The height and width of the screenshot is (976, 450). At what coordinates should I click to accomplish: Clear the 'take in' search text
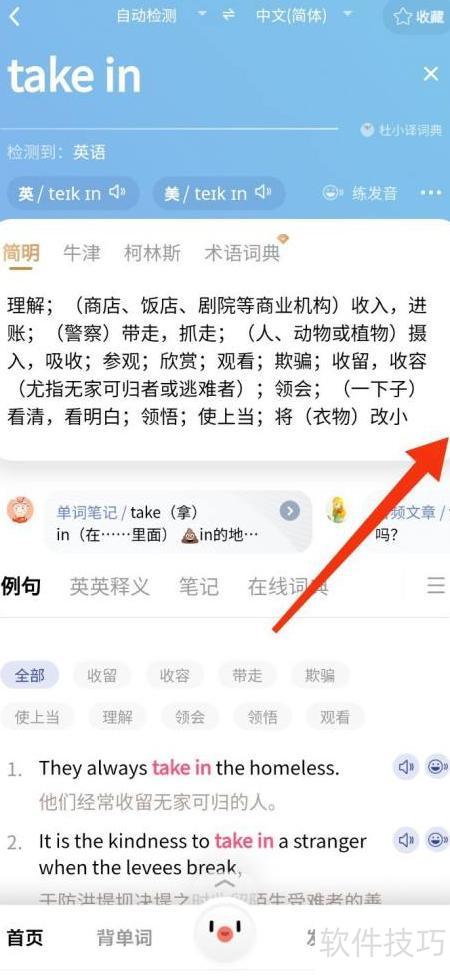[x=431, y=74]
